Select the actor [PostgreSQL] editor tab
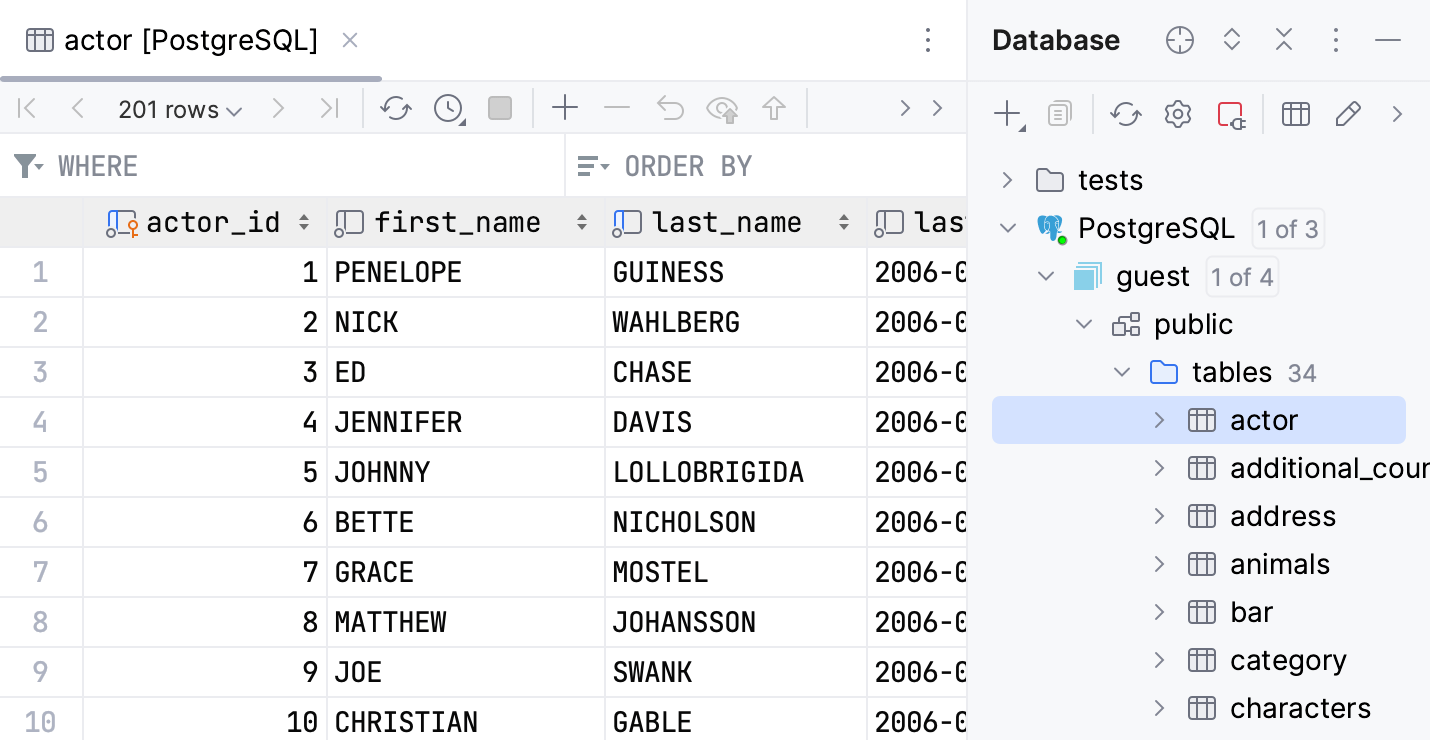This screenshot has height=740, width=1430. pyautogui.click(x=190, y=40)
